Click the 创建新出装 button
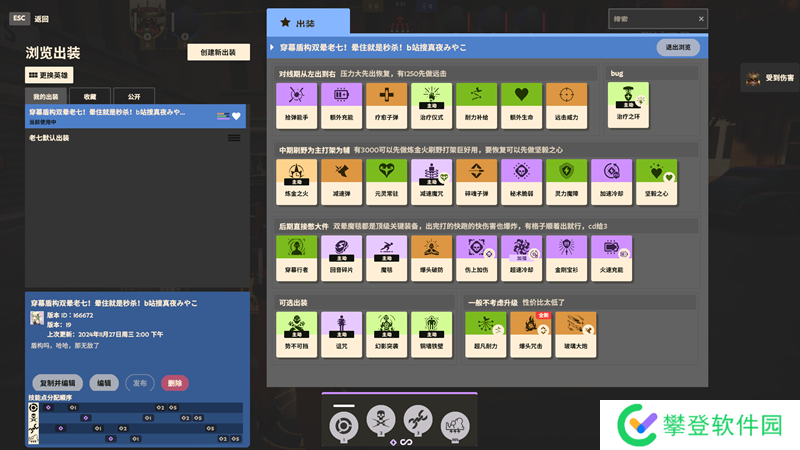The width and height of the screenshot is (800, 450). point(218,52)
